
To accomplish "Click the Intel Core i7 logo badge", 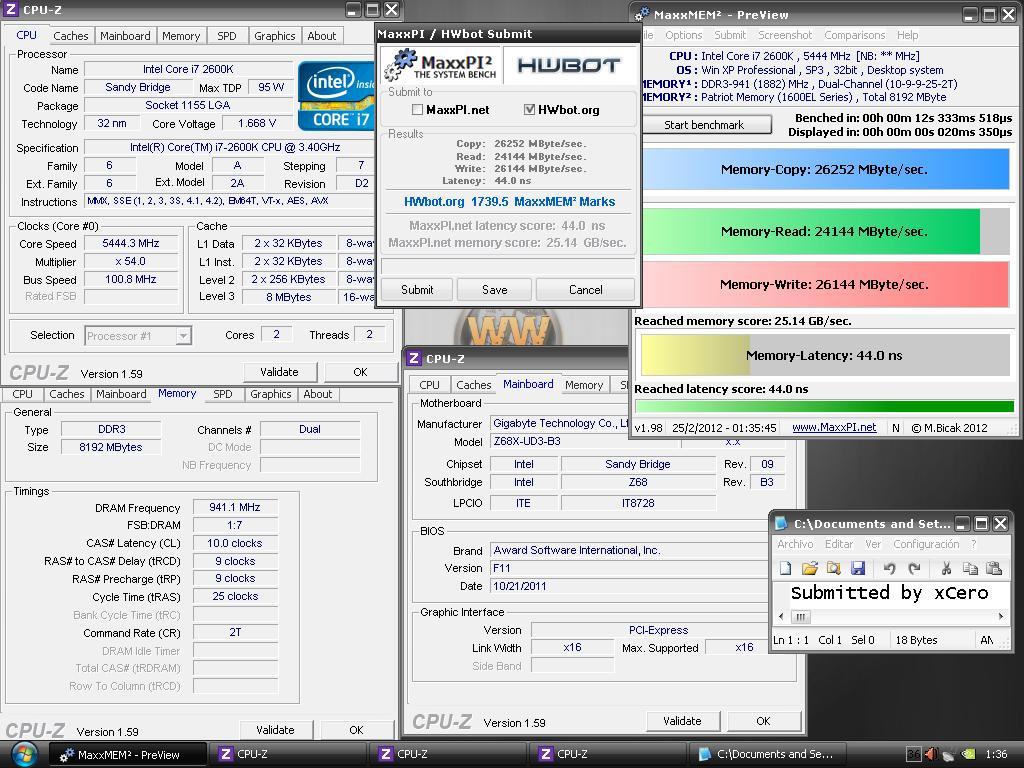I will click(x=336, y=96).
